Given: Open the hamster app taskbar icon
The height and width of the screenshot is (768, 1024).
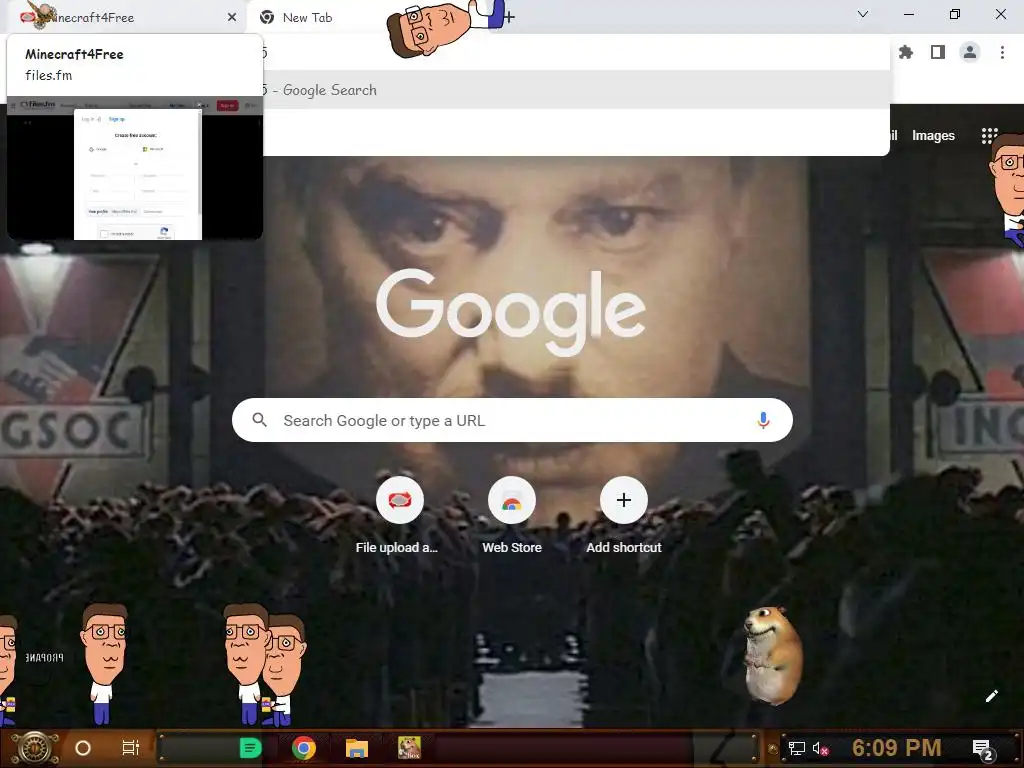Looking at the screenshot, I should point(409,748).
